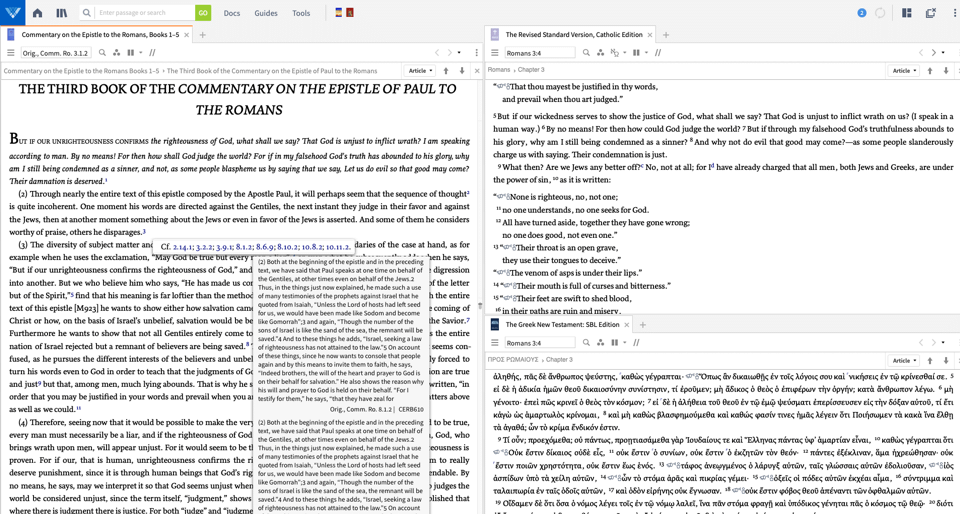Open the layouts icon in top bar

coord(906,13)
